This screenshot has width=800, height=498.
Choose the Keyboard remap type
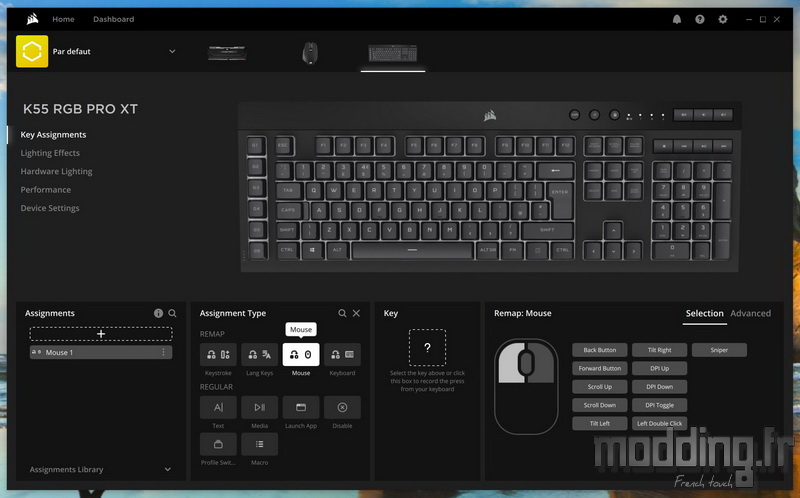[x=342, y=355]
